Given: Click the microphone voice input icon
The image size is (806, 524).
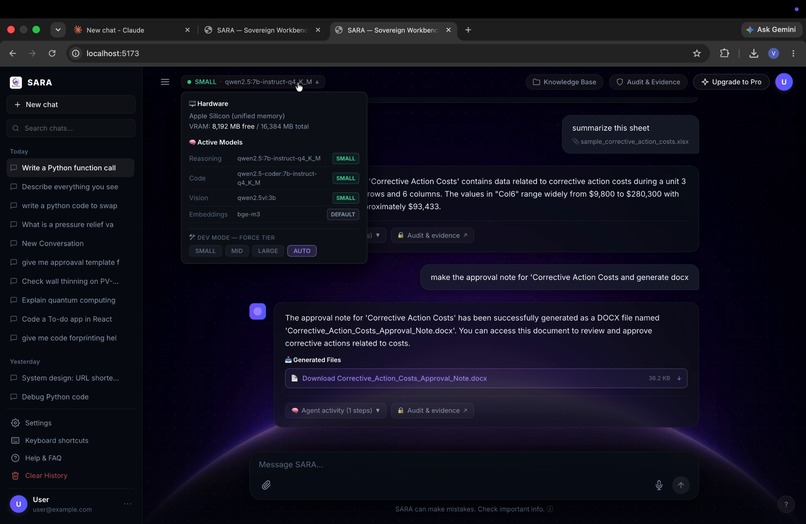Looking at the screenshot, I should [658, 485].
